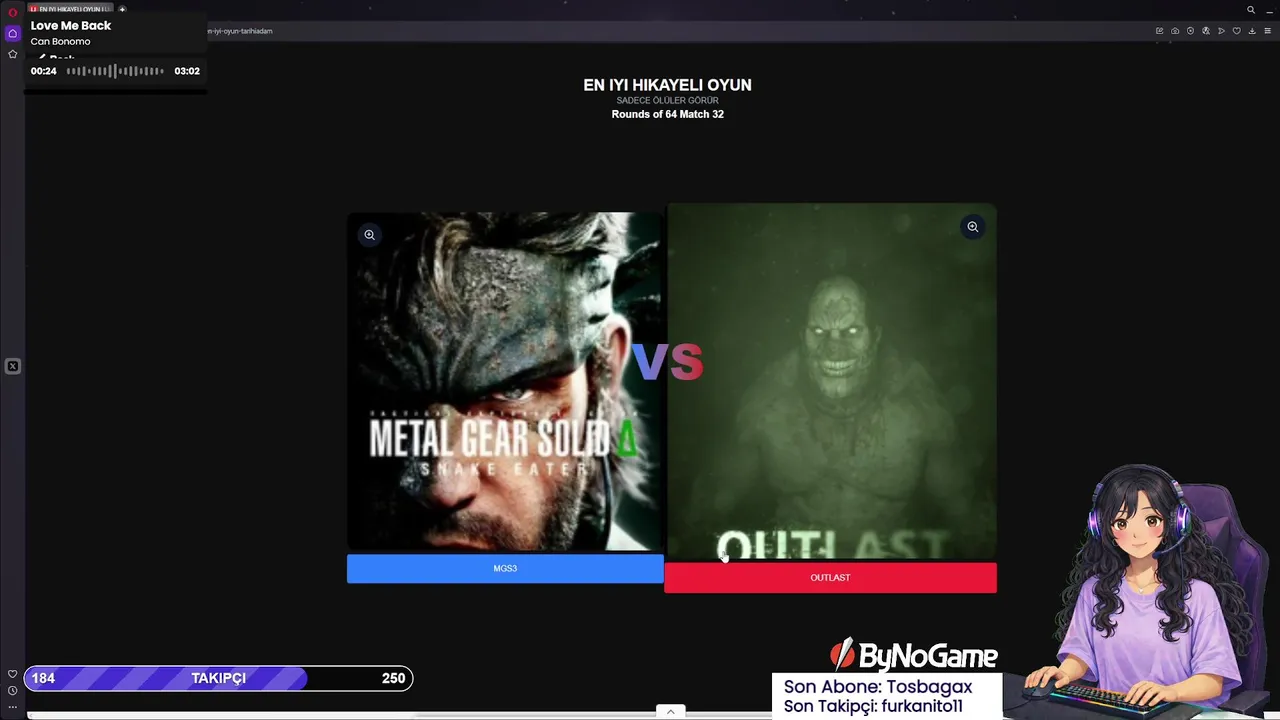Screen dimensions: 1280x720
Task: Minimize the browser window
Action: click(x=1270, y=12)
